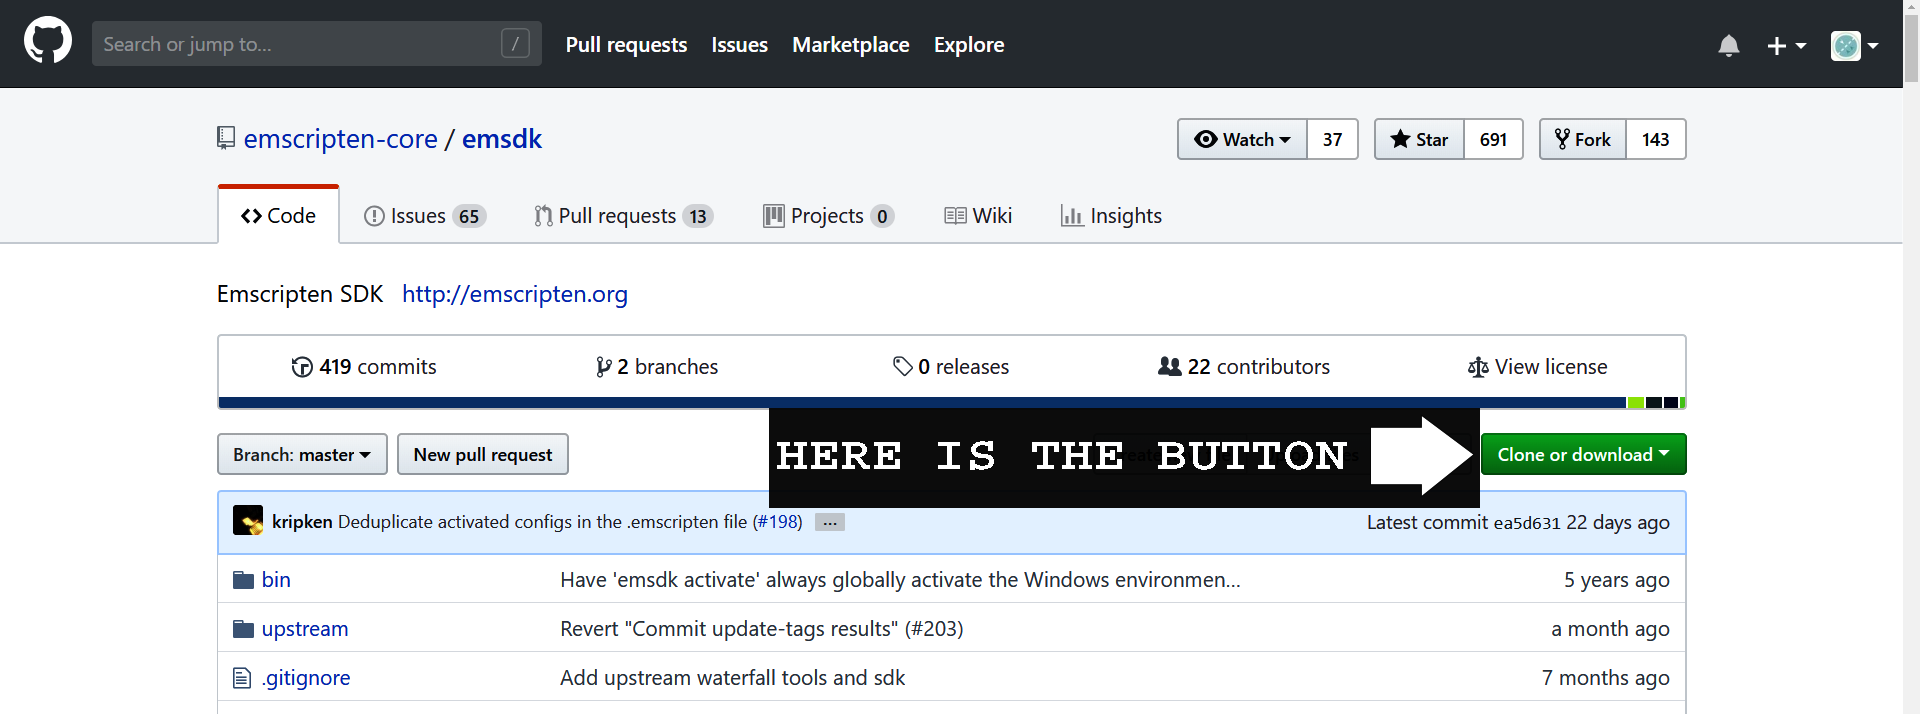Click the kripken commit author avatar
The image size is (1920, 714).
tap(247, 521)
